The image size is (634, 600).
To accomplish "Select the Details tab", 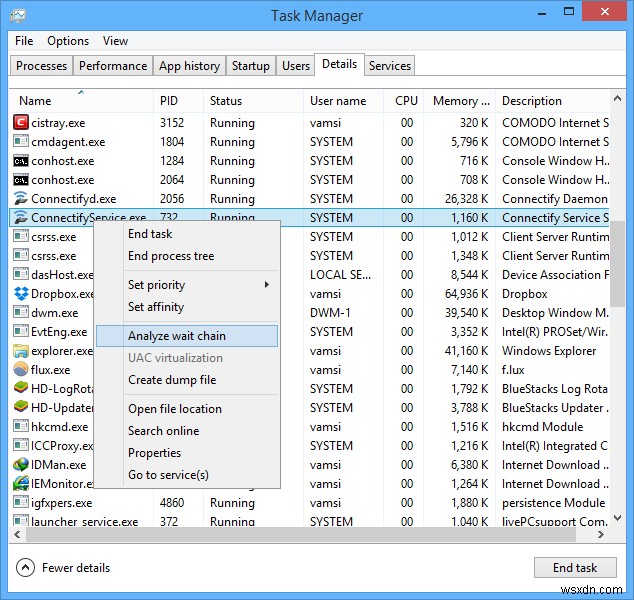I will [x=339, y=64].
